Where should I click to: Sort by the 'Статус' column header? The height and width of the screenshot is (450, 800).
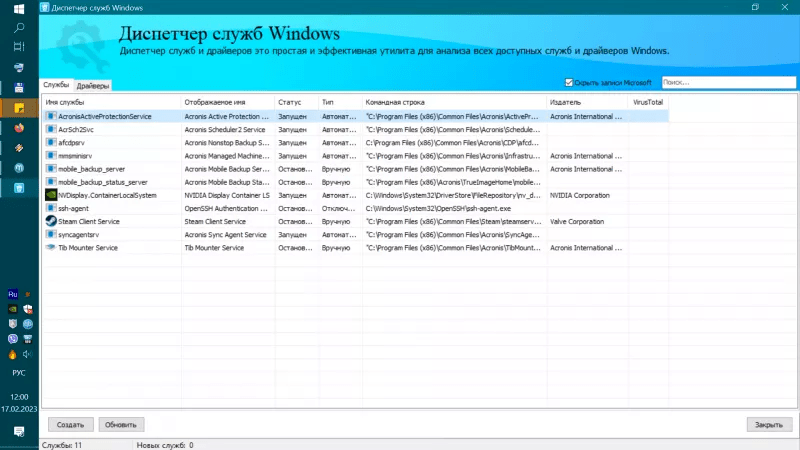pyautogui.click(x=296, y=102)
